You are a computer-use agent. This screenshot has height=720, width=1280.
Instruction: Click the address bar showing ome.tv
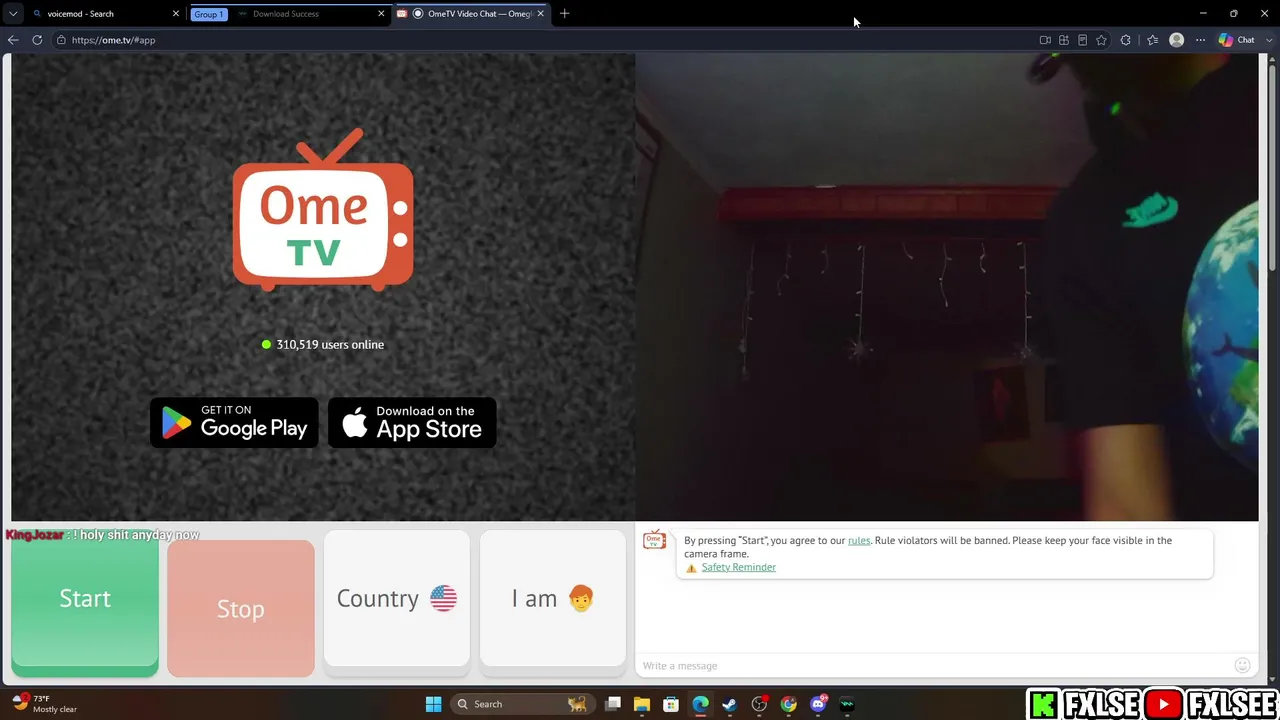tap(540, 40)
